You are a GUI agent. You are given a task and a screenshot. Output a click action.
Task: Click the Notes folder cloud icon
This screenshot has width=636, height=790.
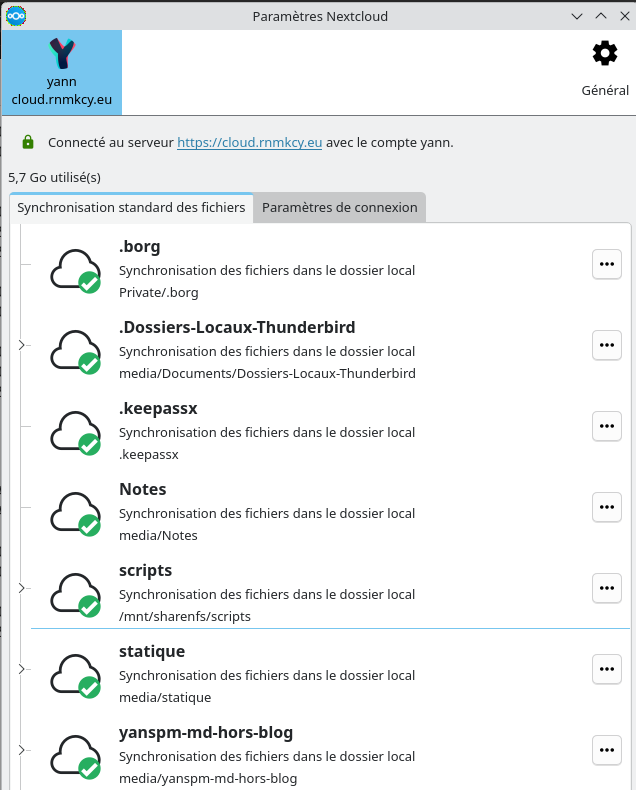click(x=76, y=514)
